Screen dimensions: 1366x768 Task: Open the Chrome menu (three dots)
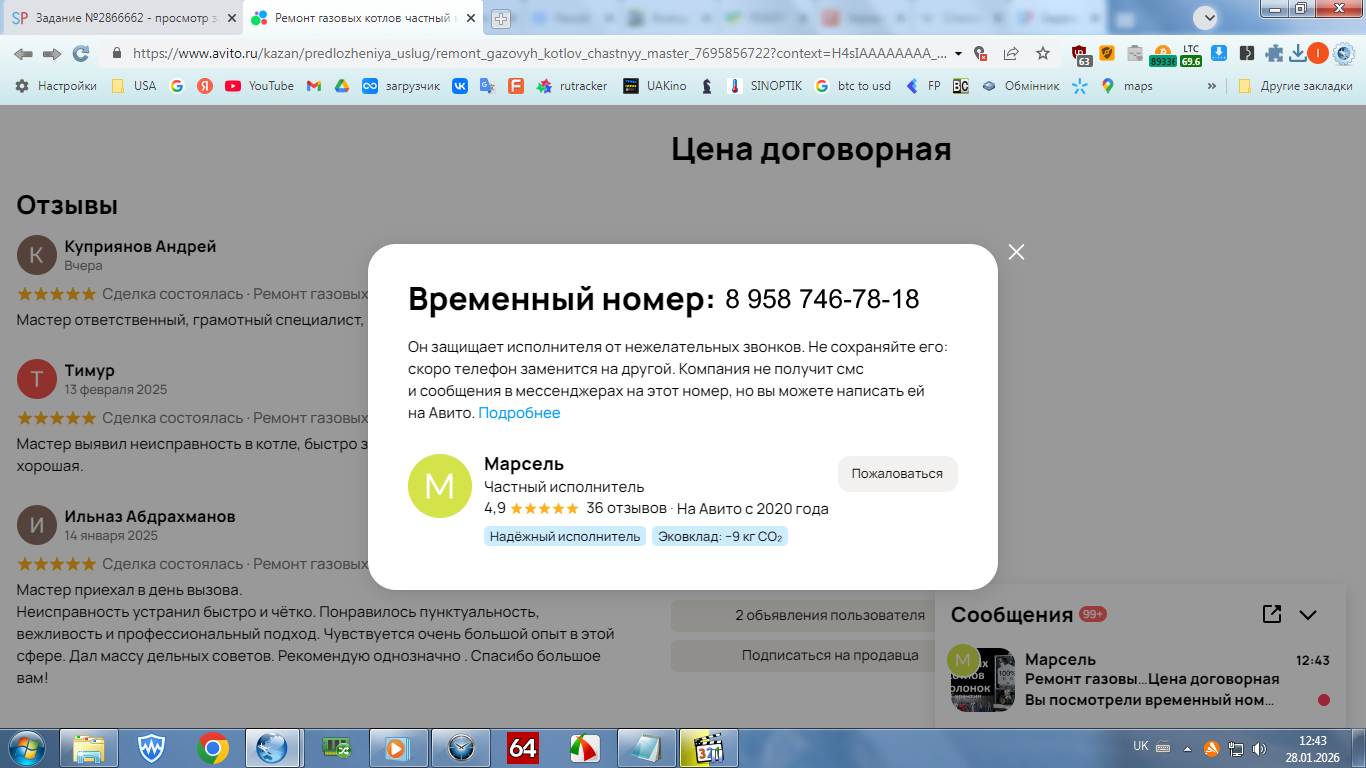(x=1345, y=53)
